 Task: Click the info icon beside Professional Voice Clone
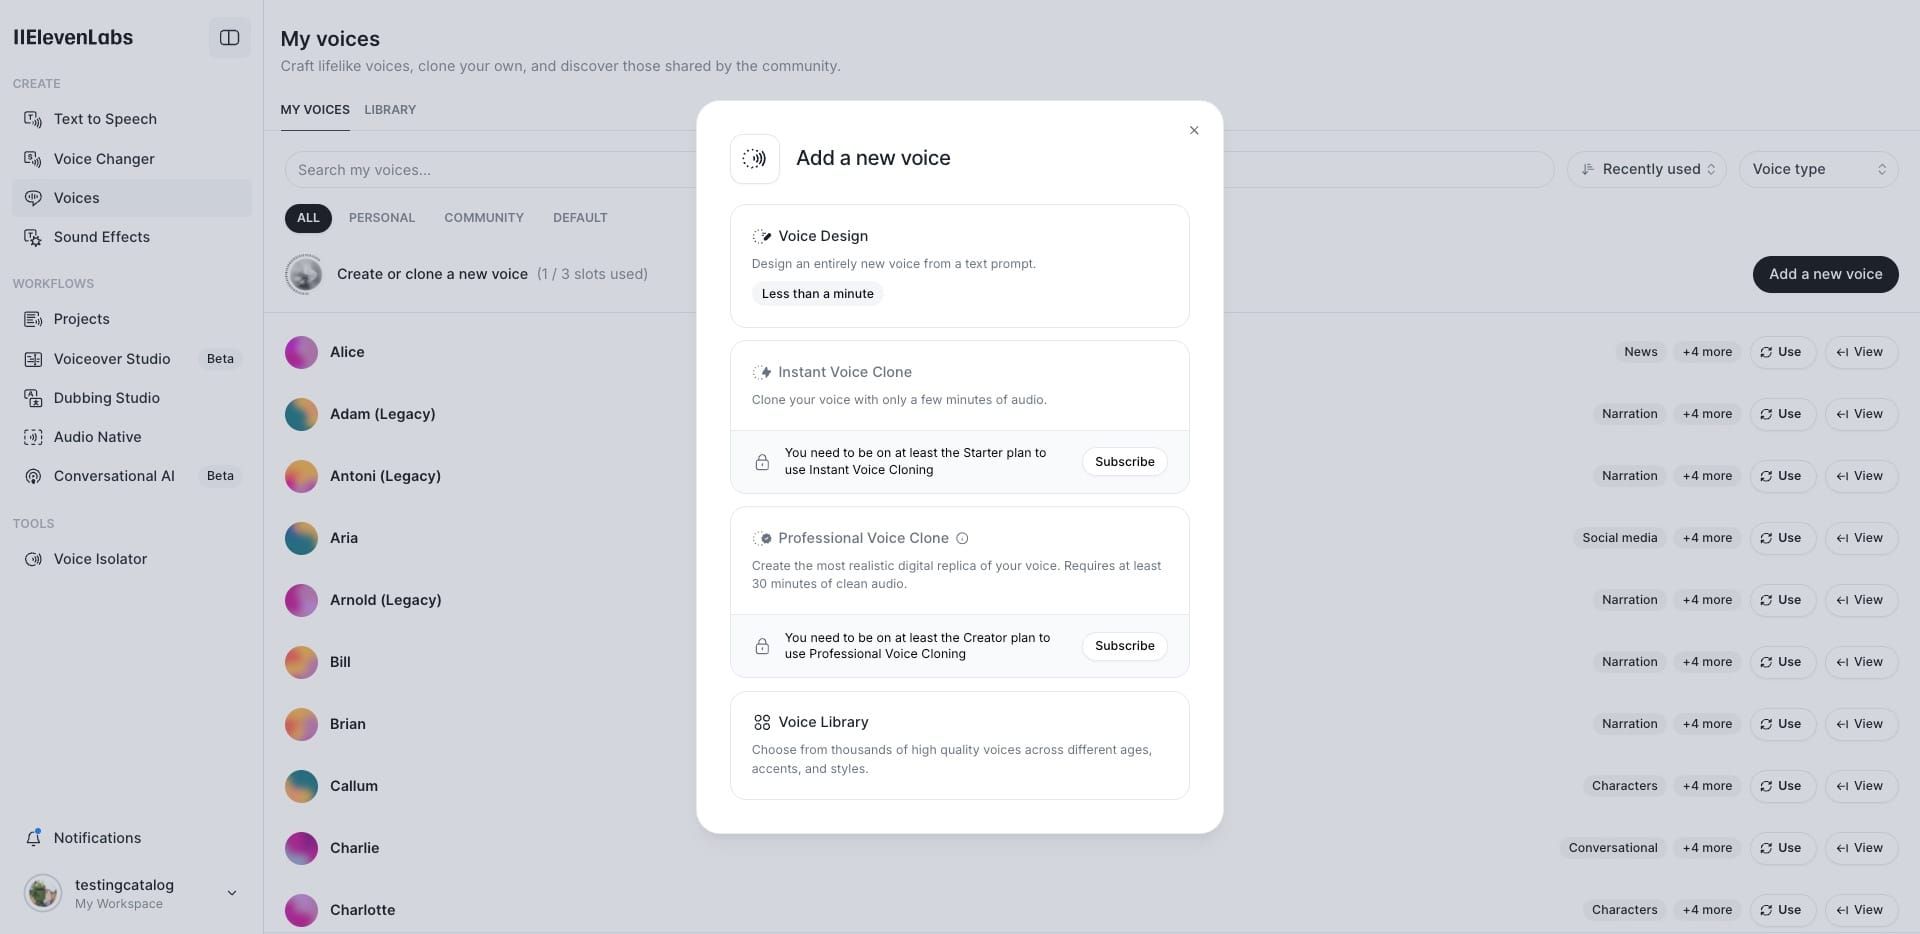[x=962, y=538]
